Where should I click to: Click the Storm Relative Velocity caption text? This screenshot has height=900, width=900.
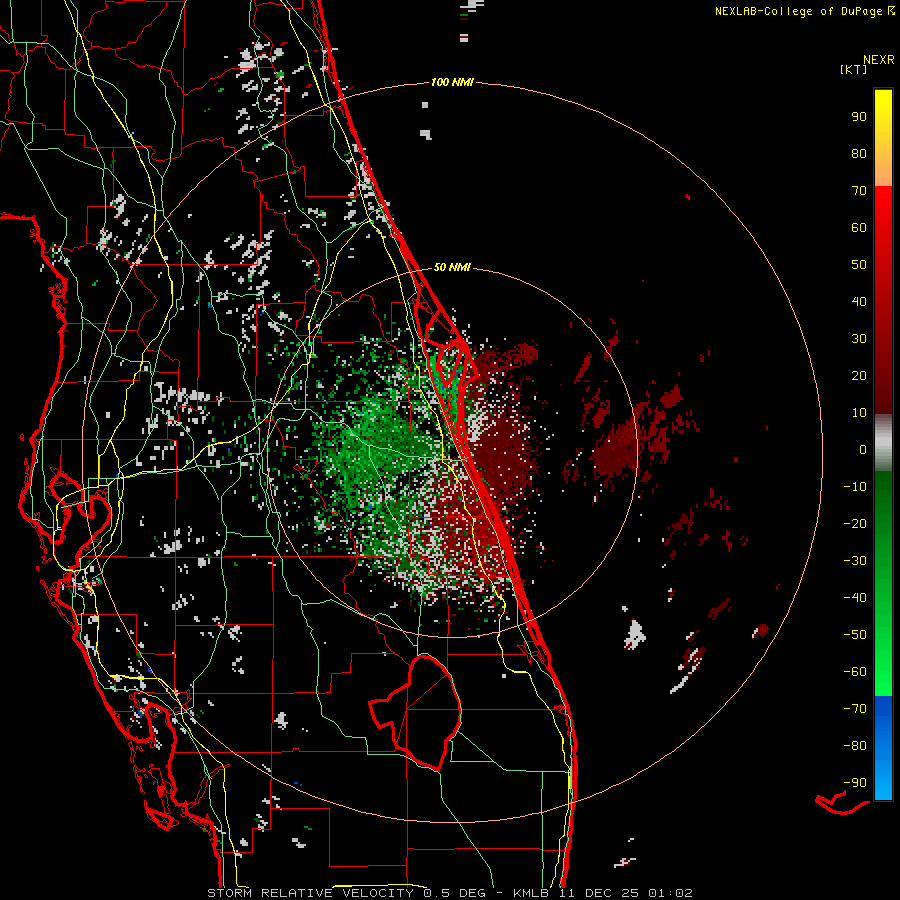point(449,893)
